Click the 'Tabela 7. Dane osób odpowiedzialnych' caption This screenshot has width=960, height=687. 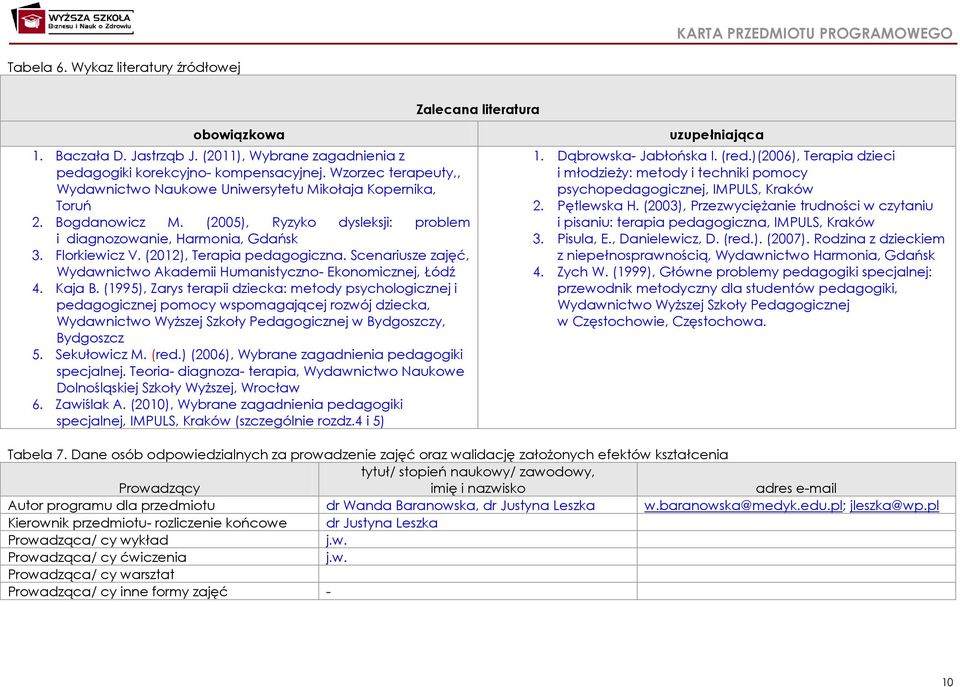point(367,454)
